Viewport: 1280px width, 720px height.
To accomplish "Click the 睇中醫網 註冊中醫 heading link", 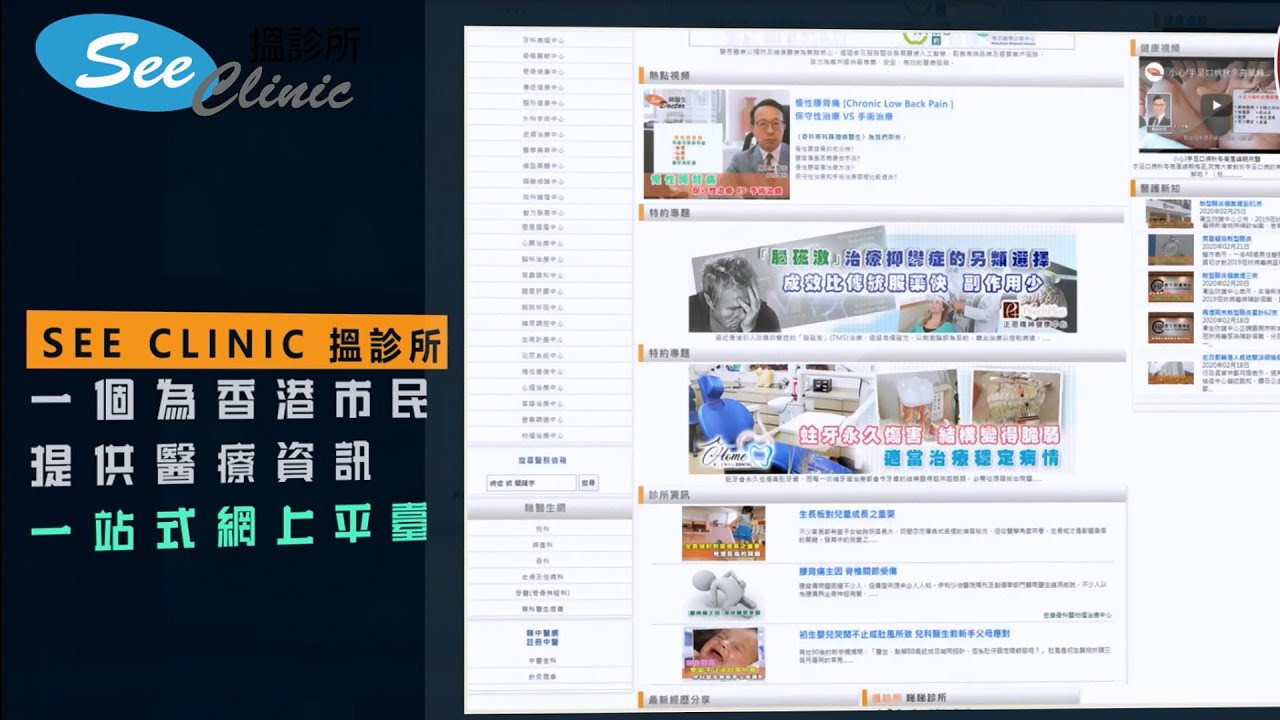I will (x=543, y=639).
